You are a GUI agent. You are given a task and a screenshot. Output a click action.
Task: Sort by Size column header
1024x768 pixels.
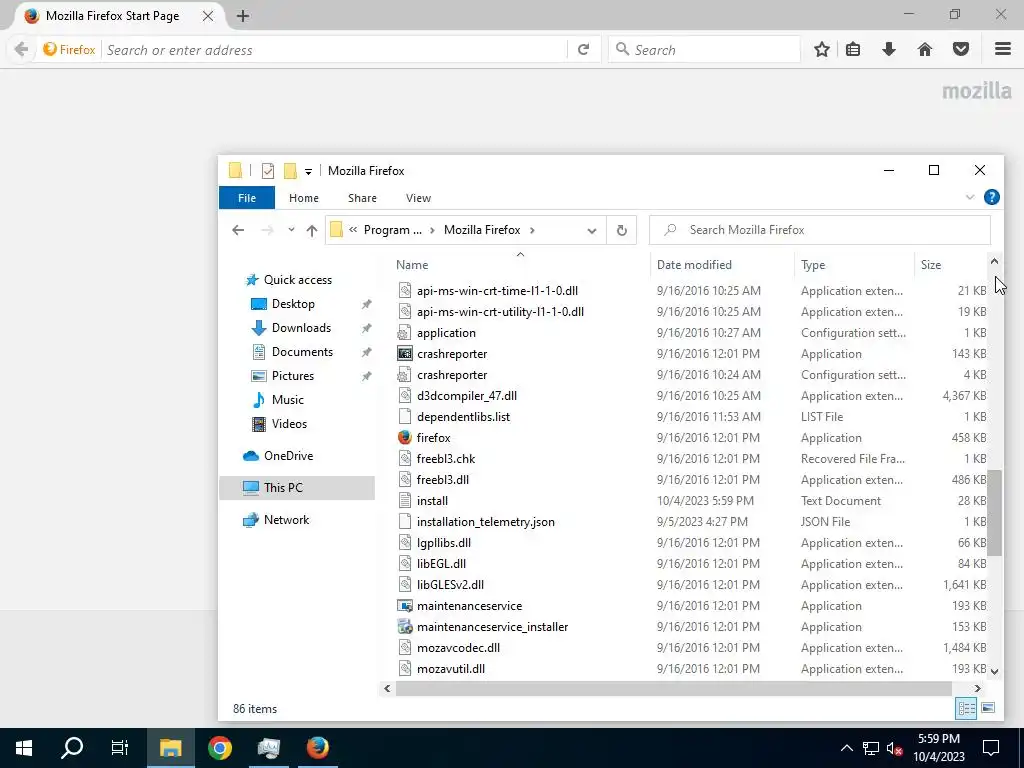[x=951, y=264]
